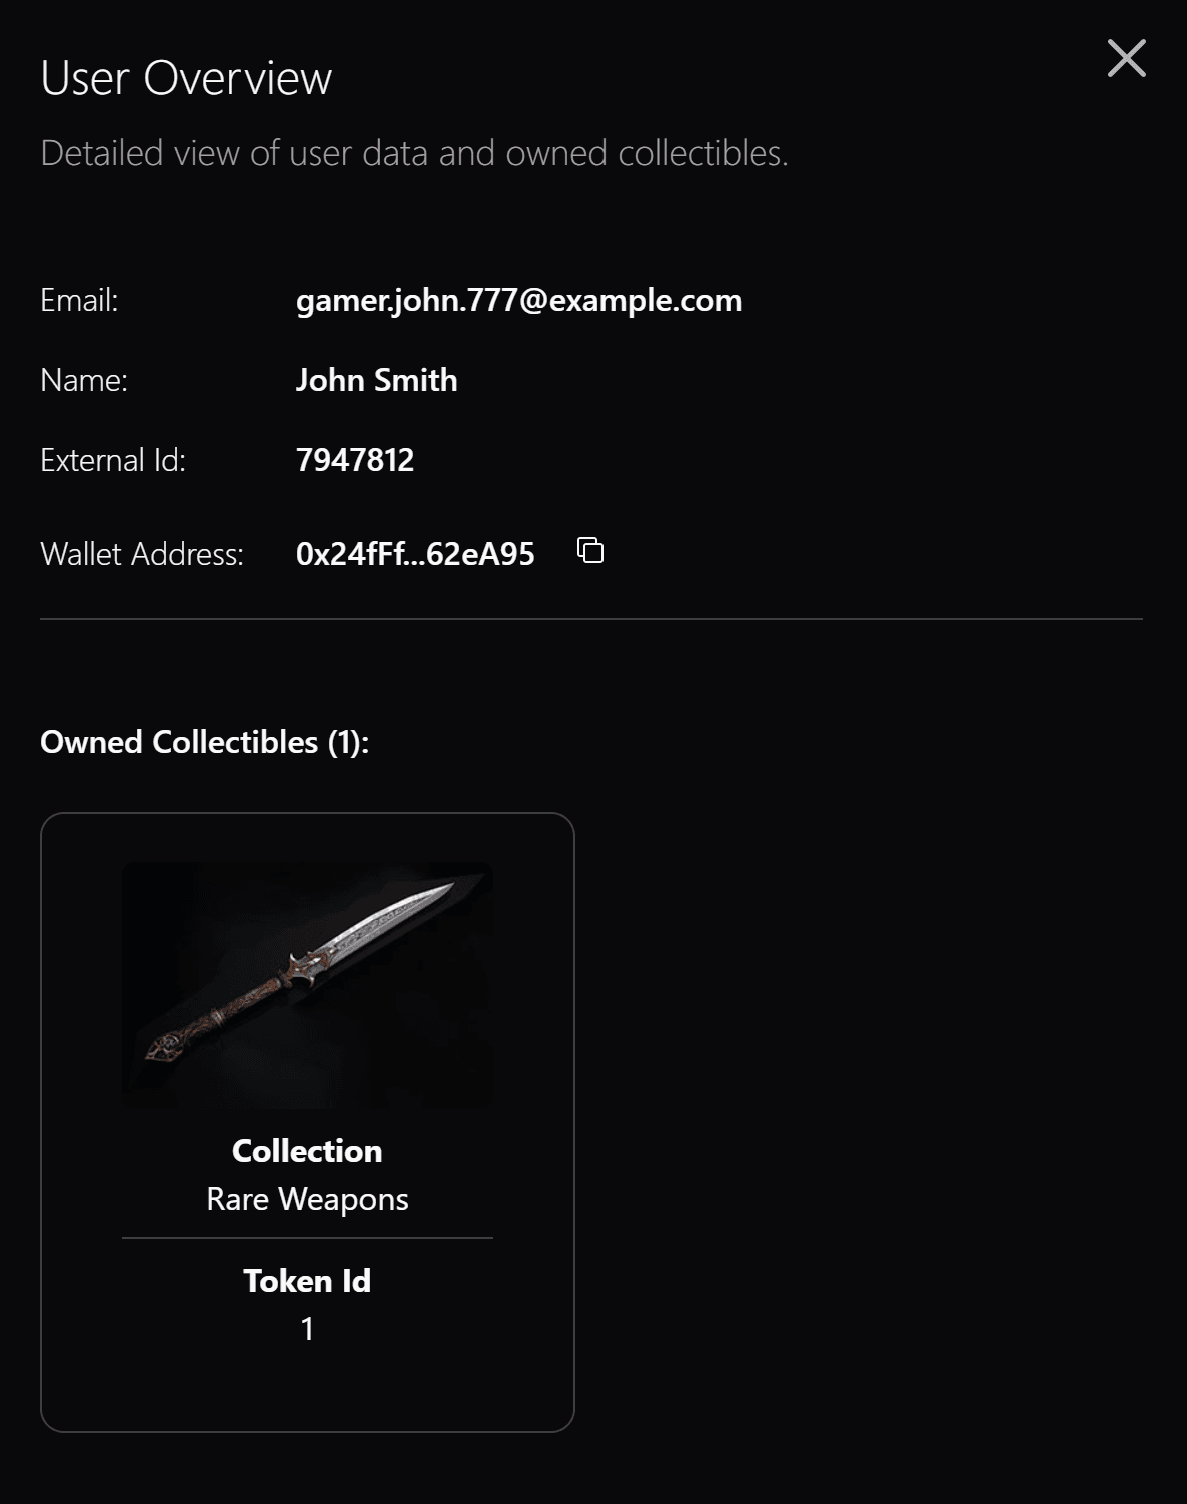The height and width of the screenshot is (1504, 1187).
Task: Click the horizontal separator below Wallet Address
Action: [591, 619]
